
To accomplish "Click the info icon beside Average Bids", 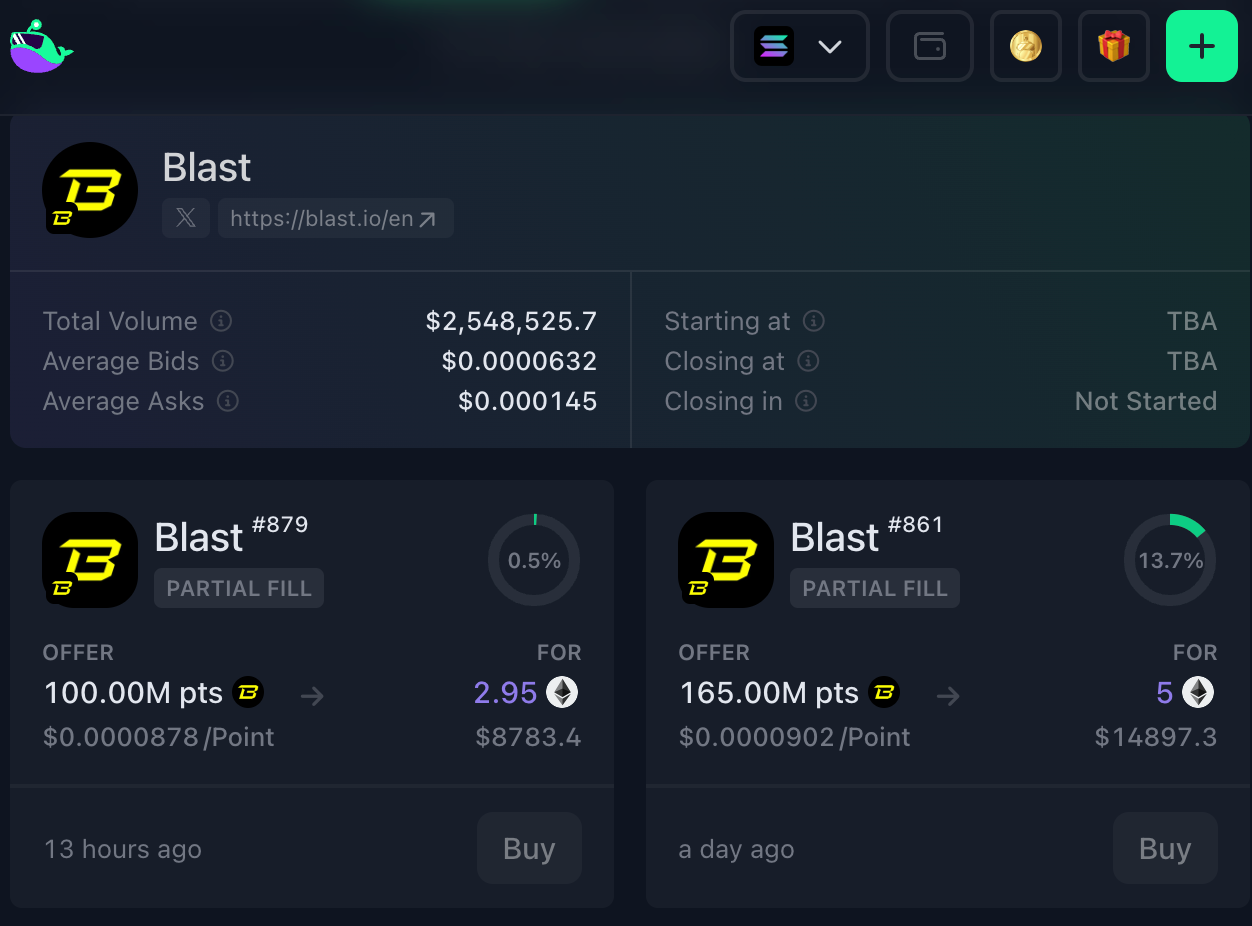I will click(223, 361).
